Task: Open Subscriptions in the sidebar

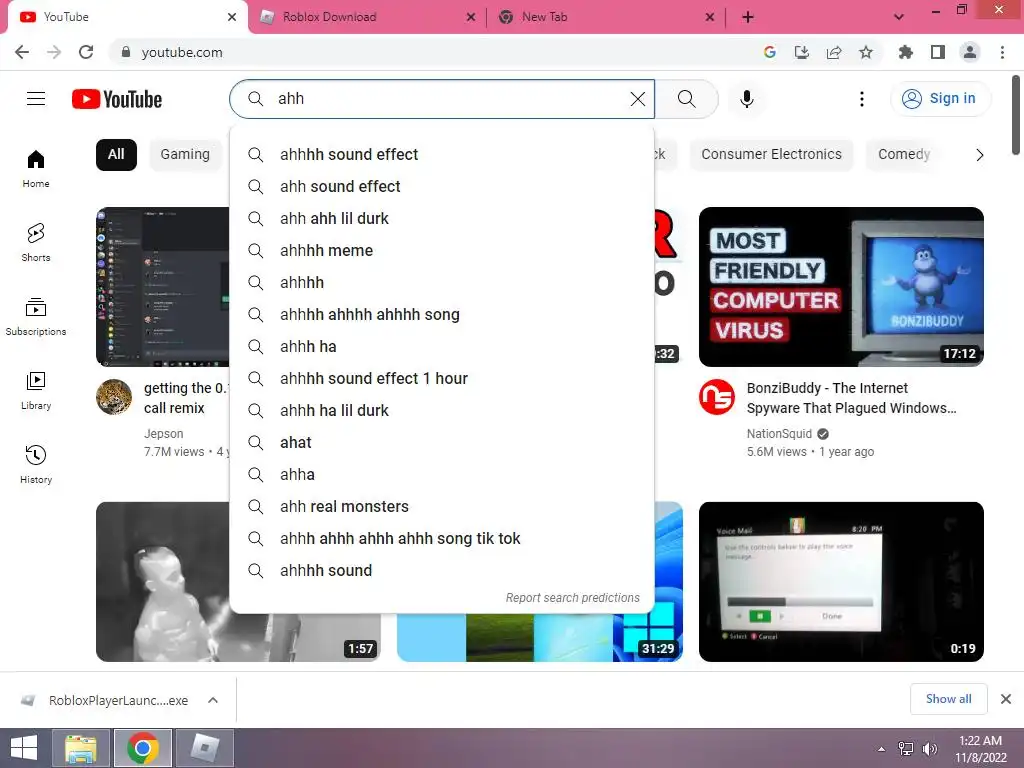Action: pyautogui.click(x=36, y=317)
